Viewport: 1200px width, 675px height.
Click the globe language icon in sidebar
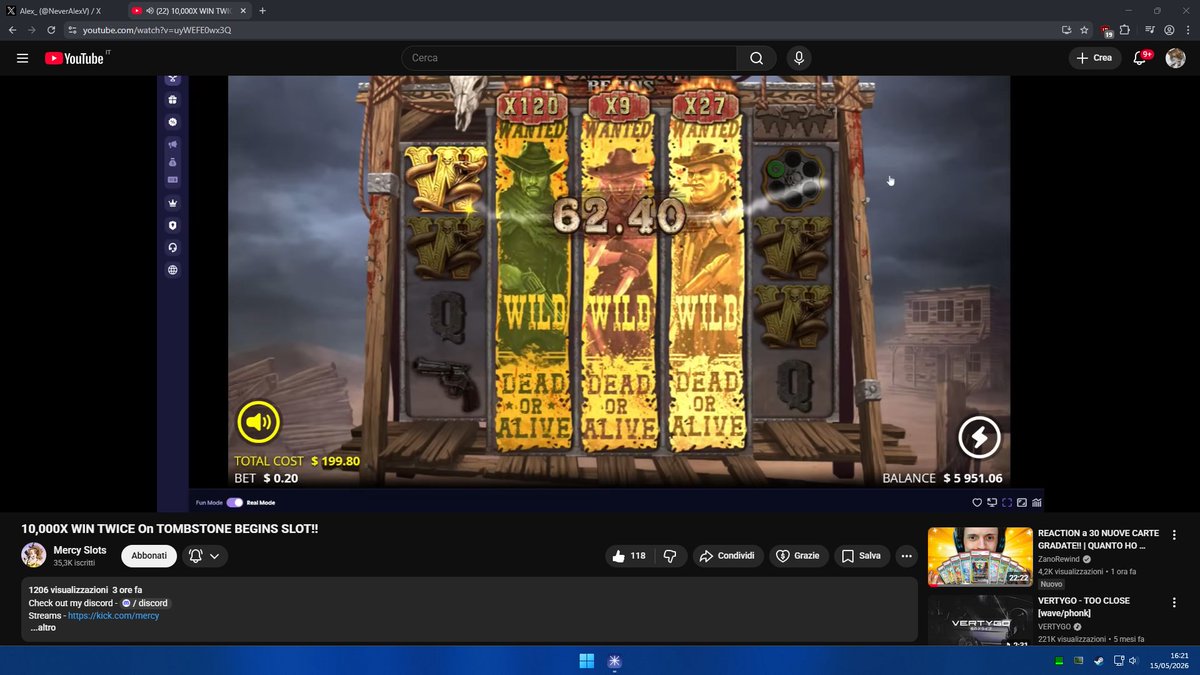click(172, 269)
